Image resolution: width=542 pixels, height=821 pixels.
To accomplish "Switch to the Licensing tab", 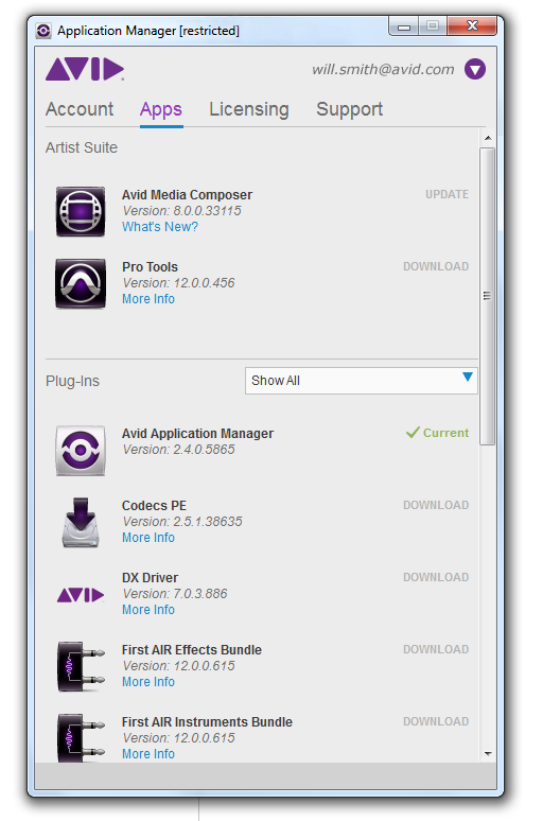I will pos(249,109).
